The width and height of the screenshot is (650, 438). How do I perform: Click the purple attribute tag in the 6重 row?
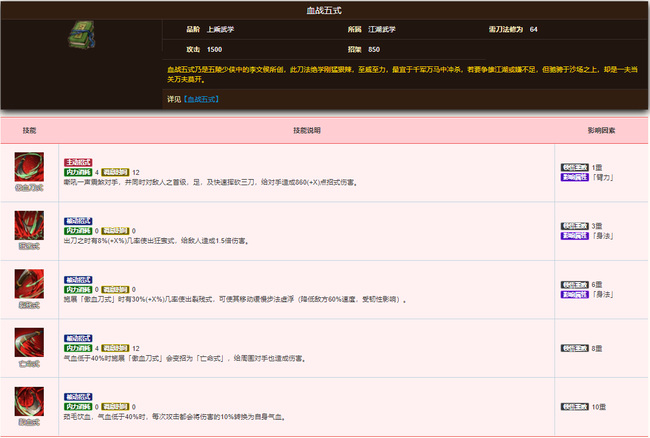point(575,295)
